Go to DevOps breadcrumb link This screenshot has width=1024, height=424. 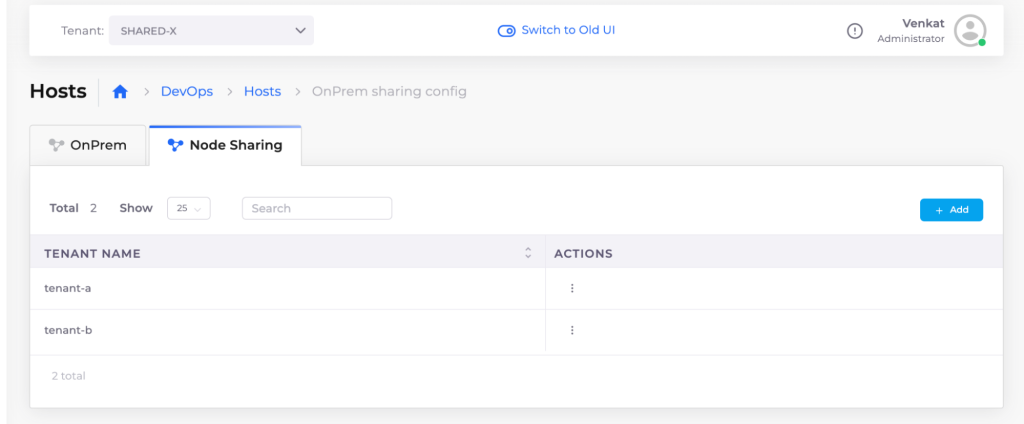click(x=187, y=92)
